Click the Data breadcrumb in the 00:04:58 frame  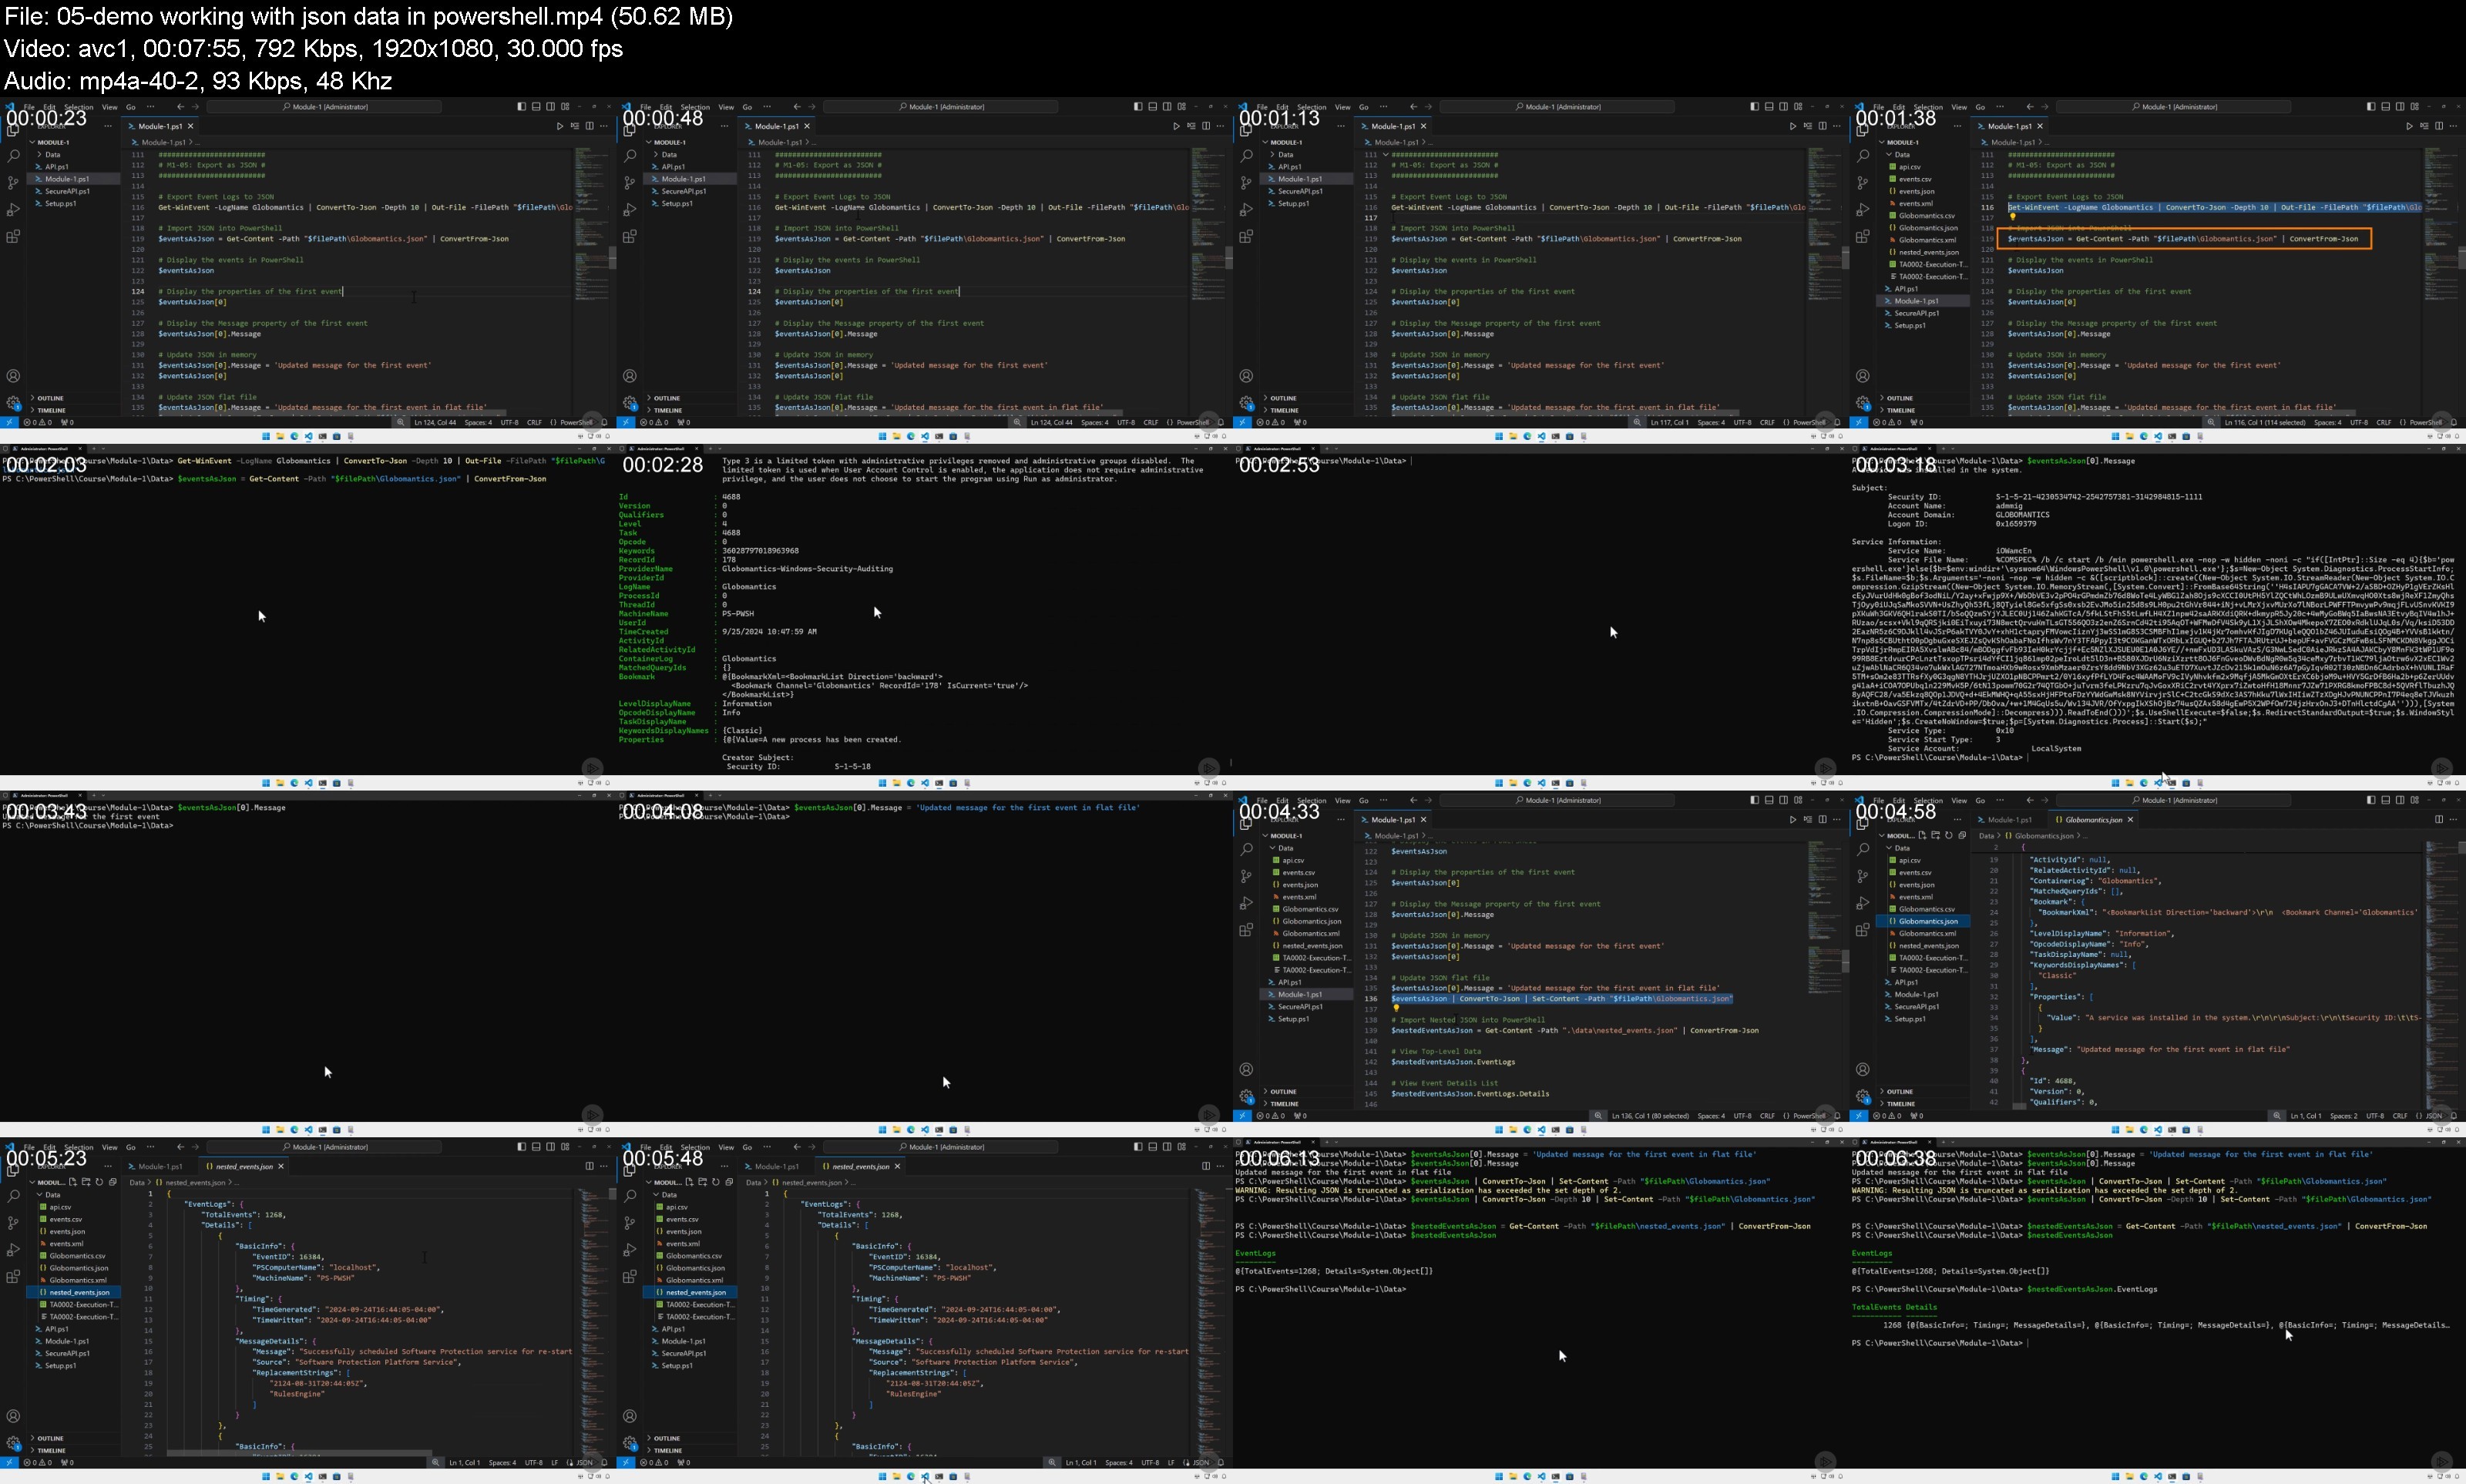tap(1987, 836)
